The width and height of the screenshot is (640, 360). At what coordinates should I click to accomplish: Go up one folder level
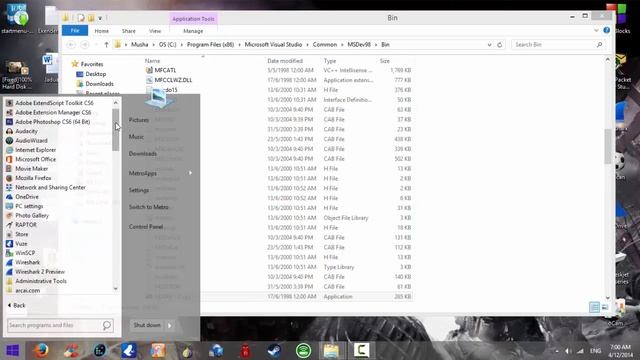(106, 44)
